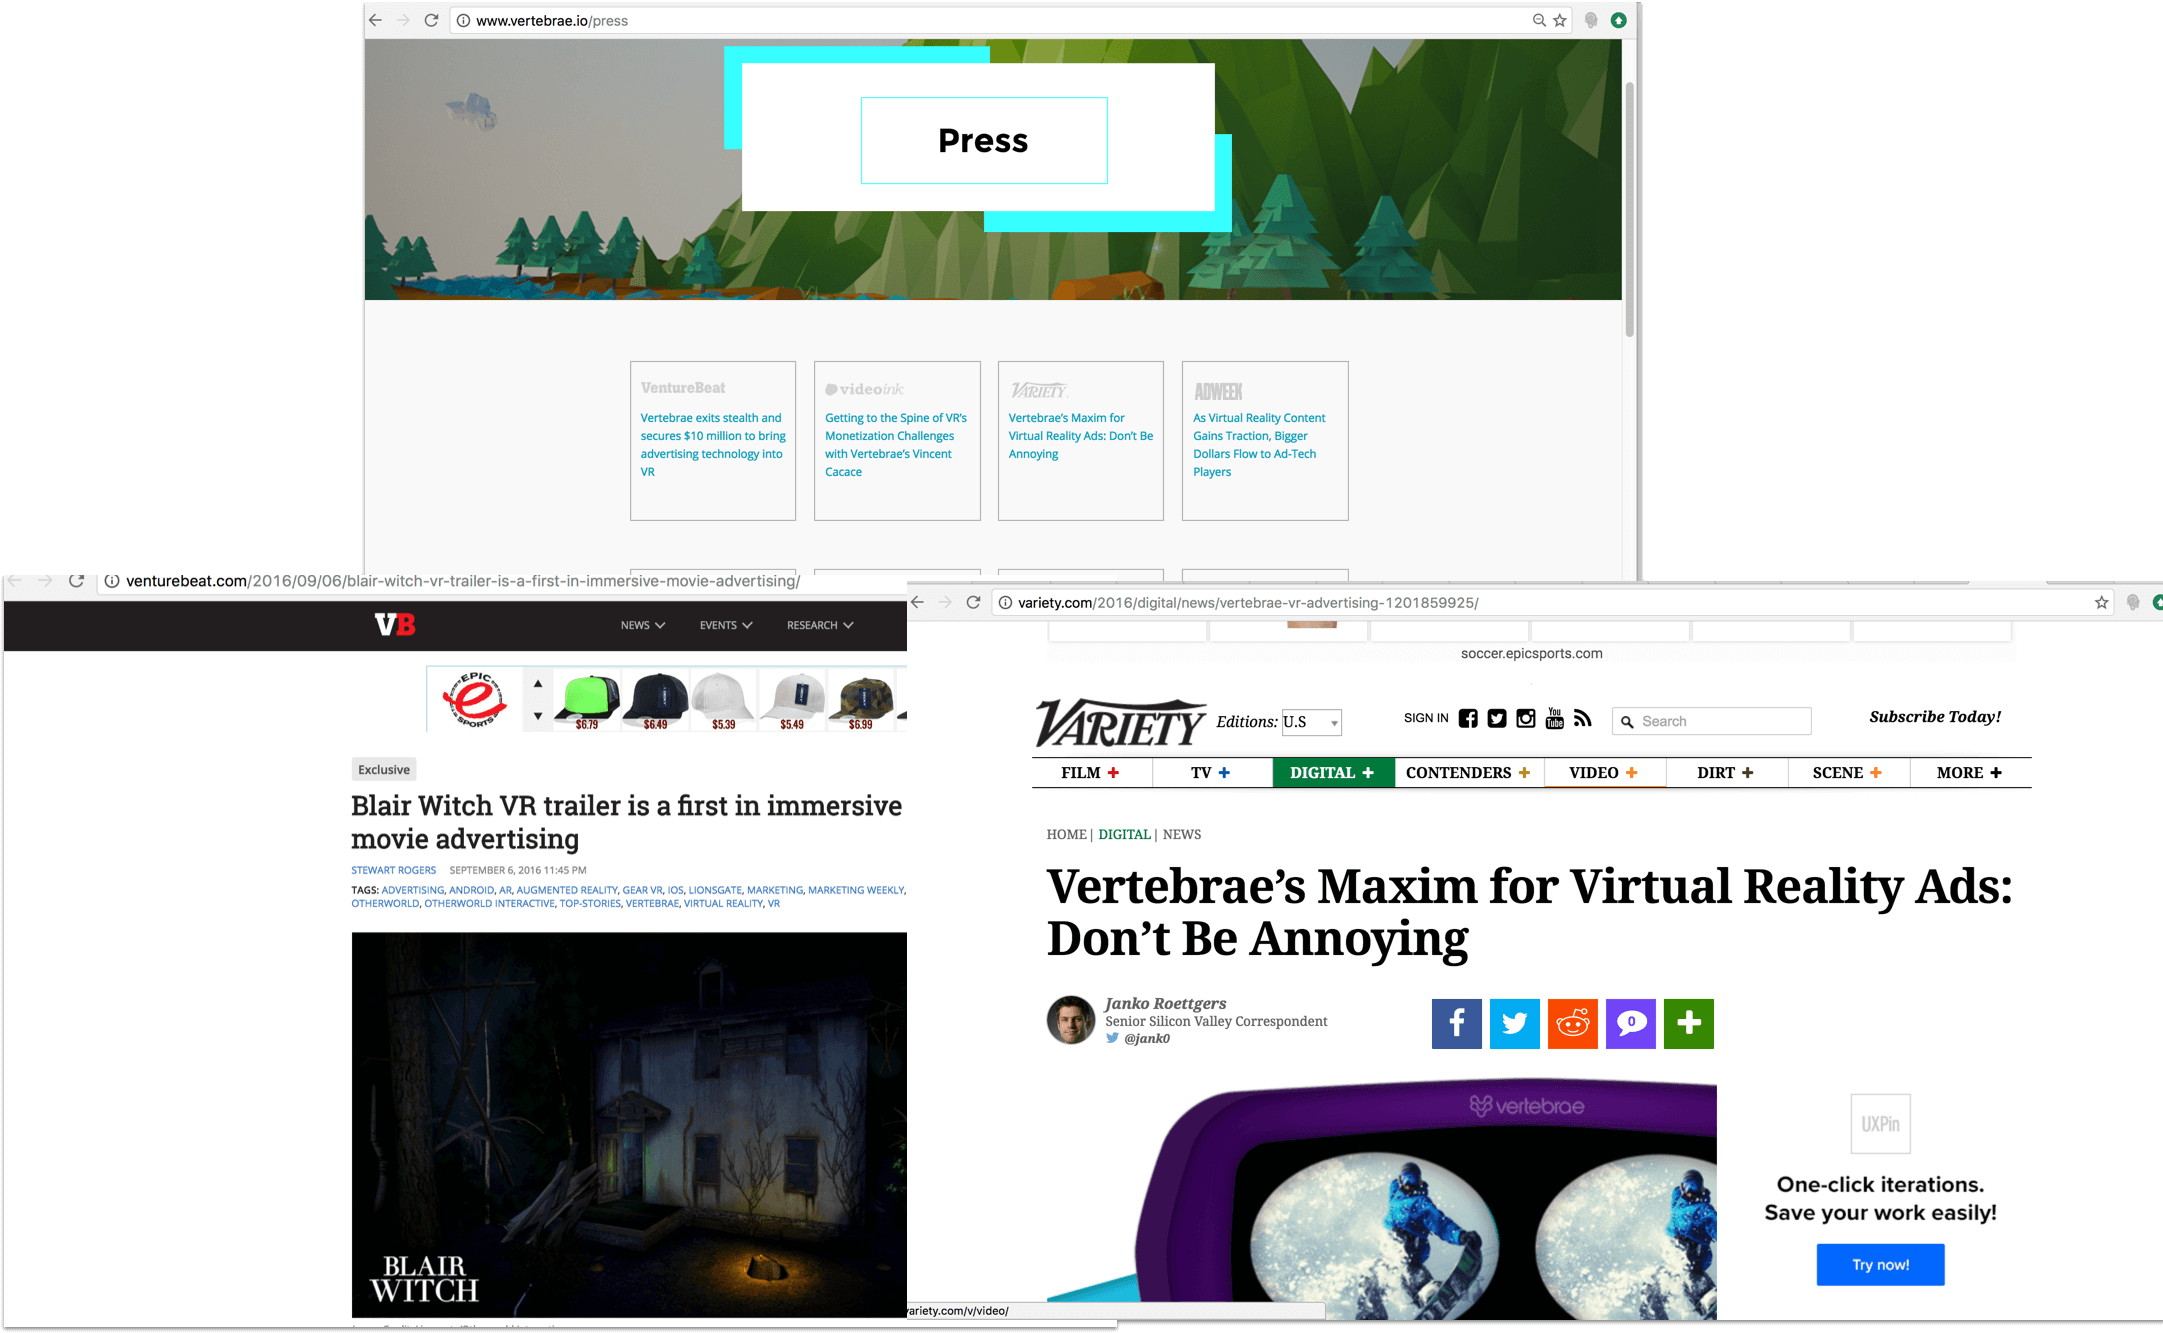Screen dimensions: 2163x1333
Task: Expand the MORE menu on Variety
Action: (x=1970, y=773)
